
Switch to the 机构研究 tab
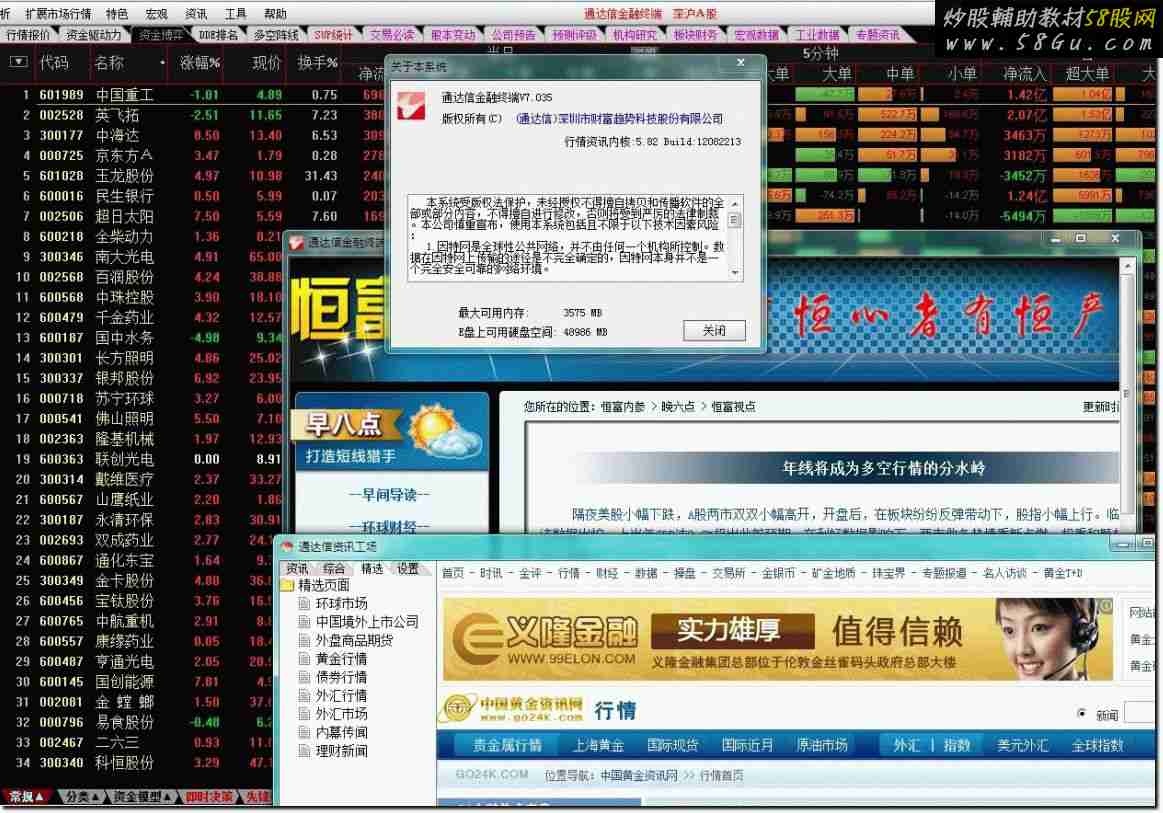tap(635, 35)
